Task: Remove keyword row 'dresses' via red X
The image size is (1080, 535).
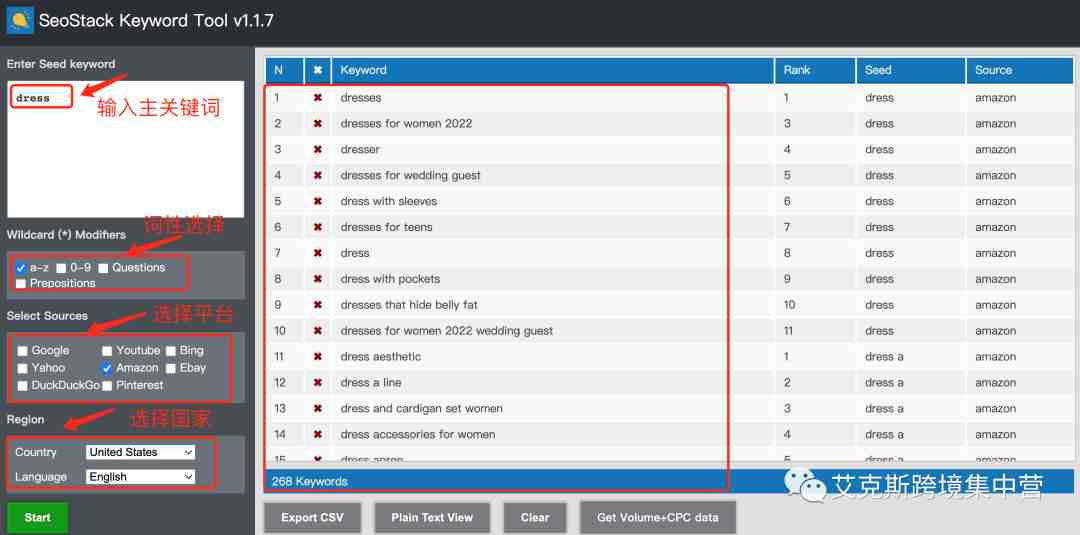Action: [x=318, y=98]
